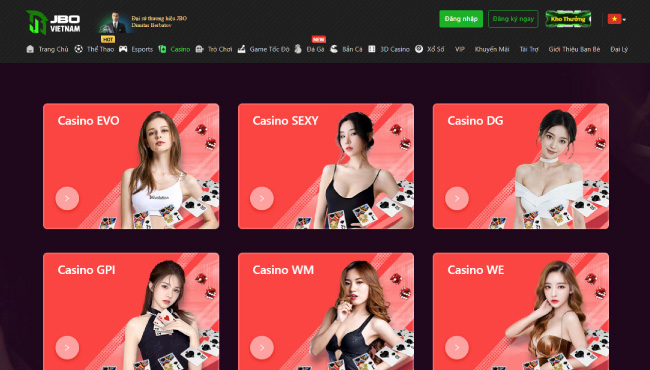Image resolution: width=650 pixels, height=370 pixels.
Task: Click the lottery ball icon for Xổ Số
Action: click(419, 49)
